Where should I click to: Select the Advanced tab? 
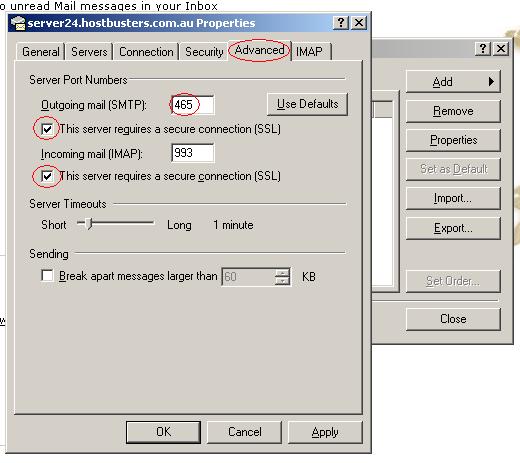click(259, 50)
